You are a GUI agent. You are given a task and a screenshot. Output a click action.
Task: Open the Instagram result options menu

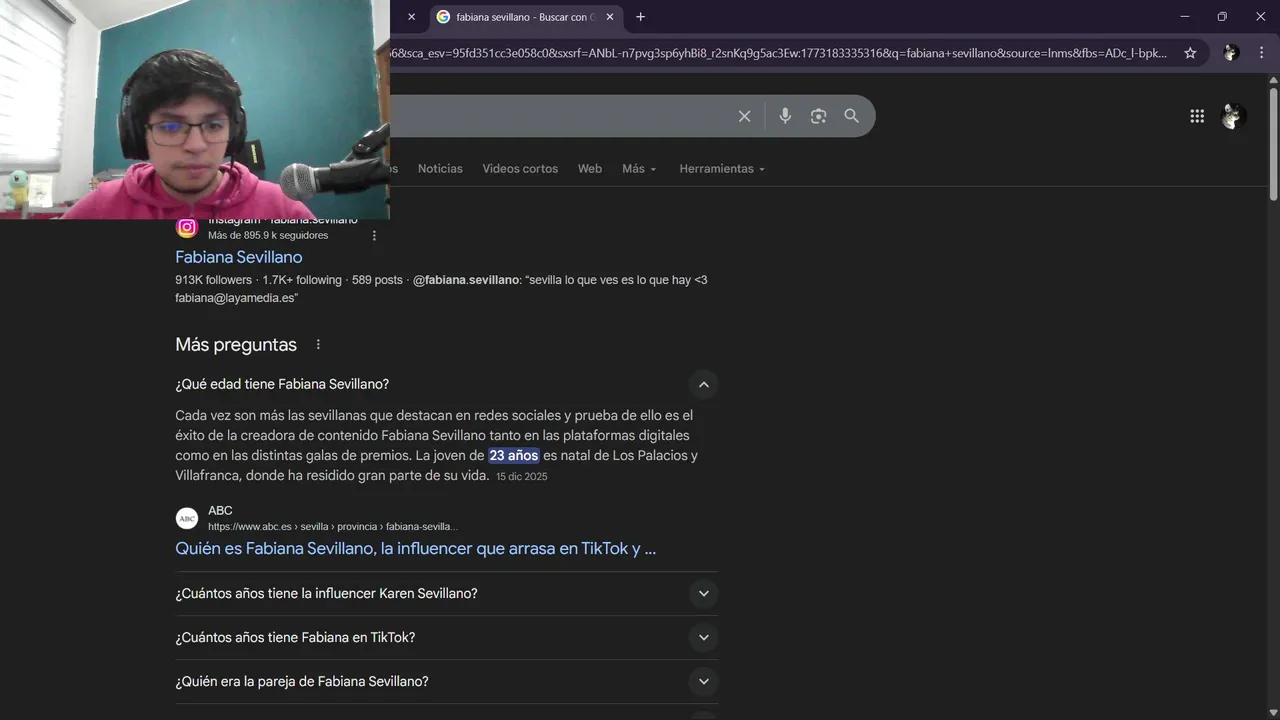374,236
